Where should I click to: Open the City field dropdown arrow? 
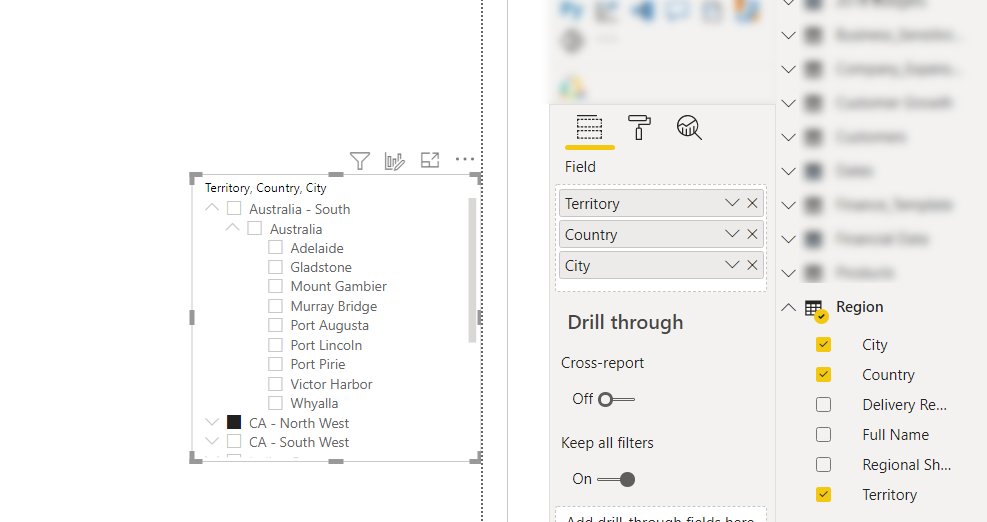[731, 265]
